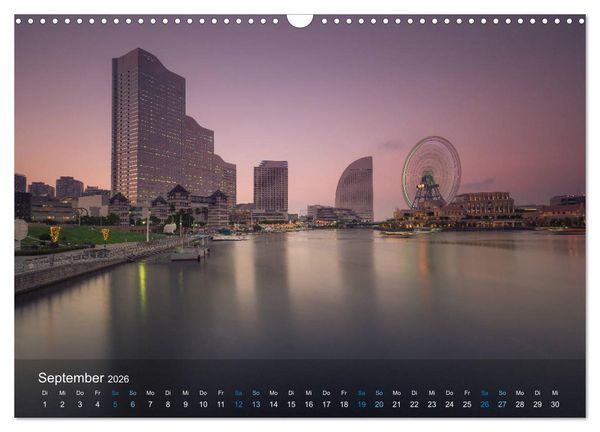
Task: Click the "September" month title
Action: tap(71, 378)
